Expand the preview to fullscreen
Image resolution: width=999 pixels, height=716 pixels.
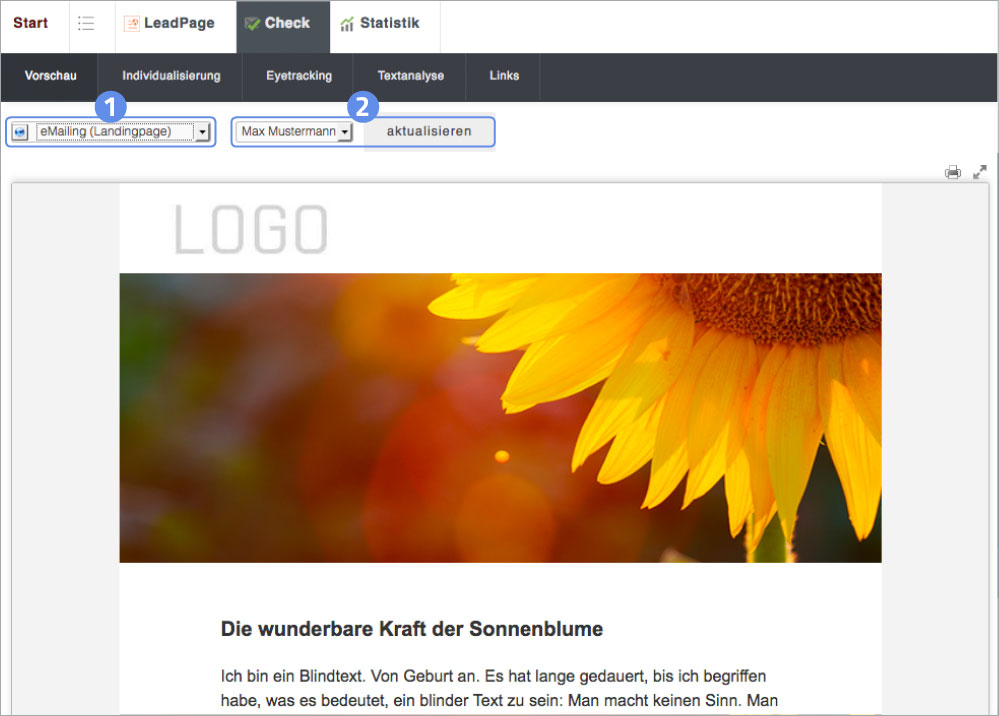[x=980, y=172]
